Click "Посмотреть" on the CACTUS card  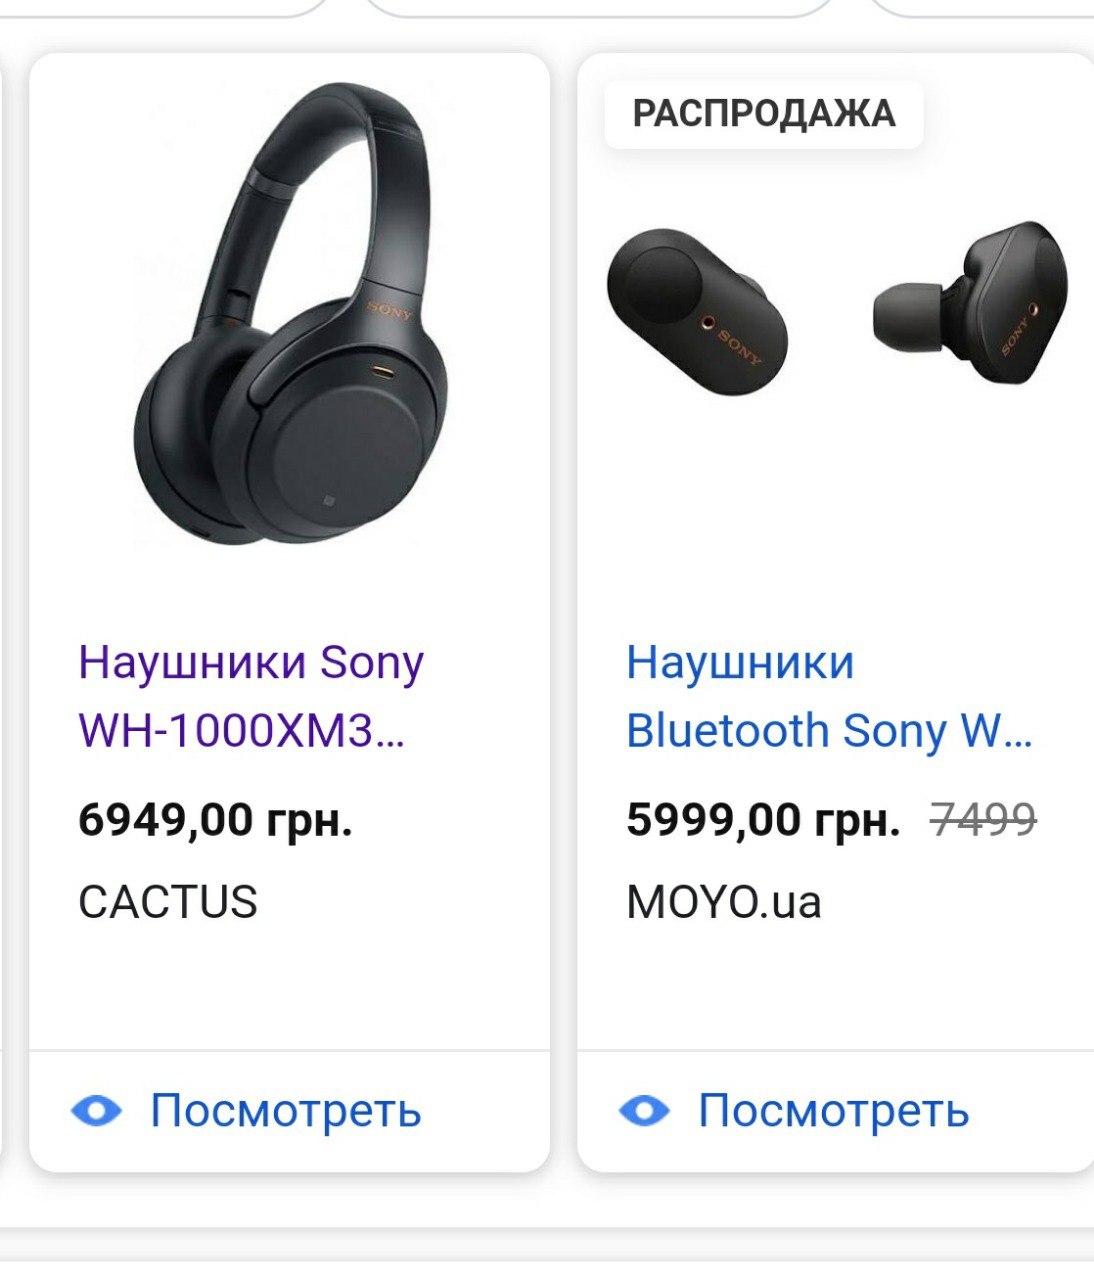coord(286,1110)
